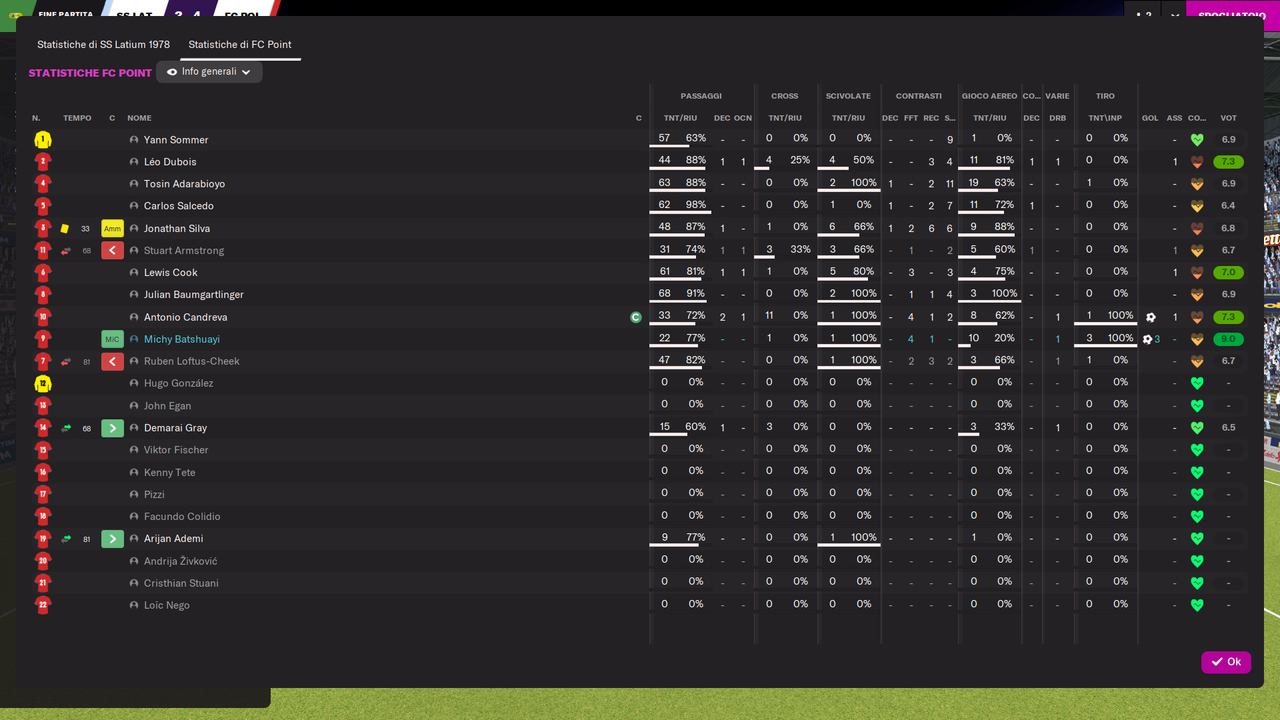Sort by the VOT rating column header
The image size is (1280, 720).
[x=1228, y=118]
